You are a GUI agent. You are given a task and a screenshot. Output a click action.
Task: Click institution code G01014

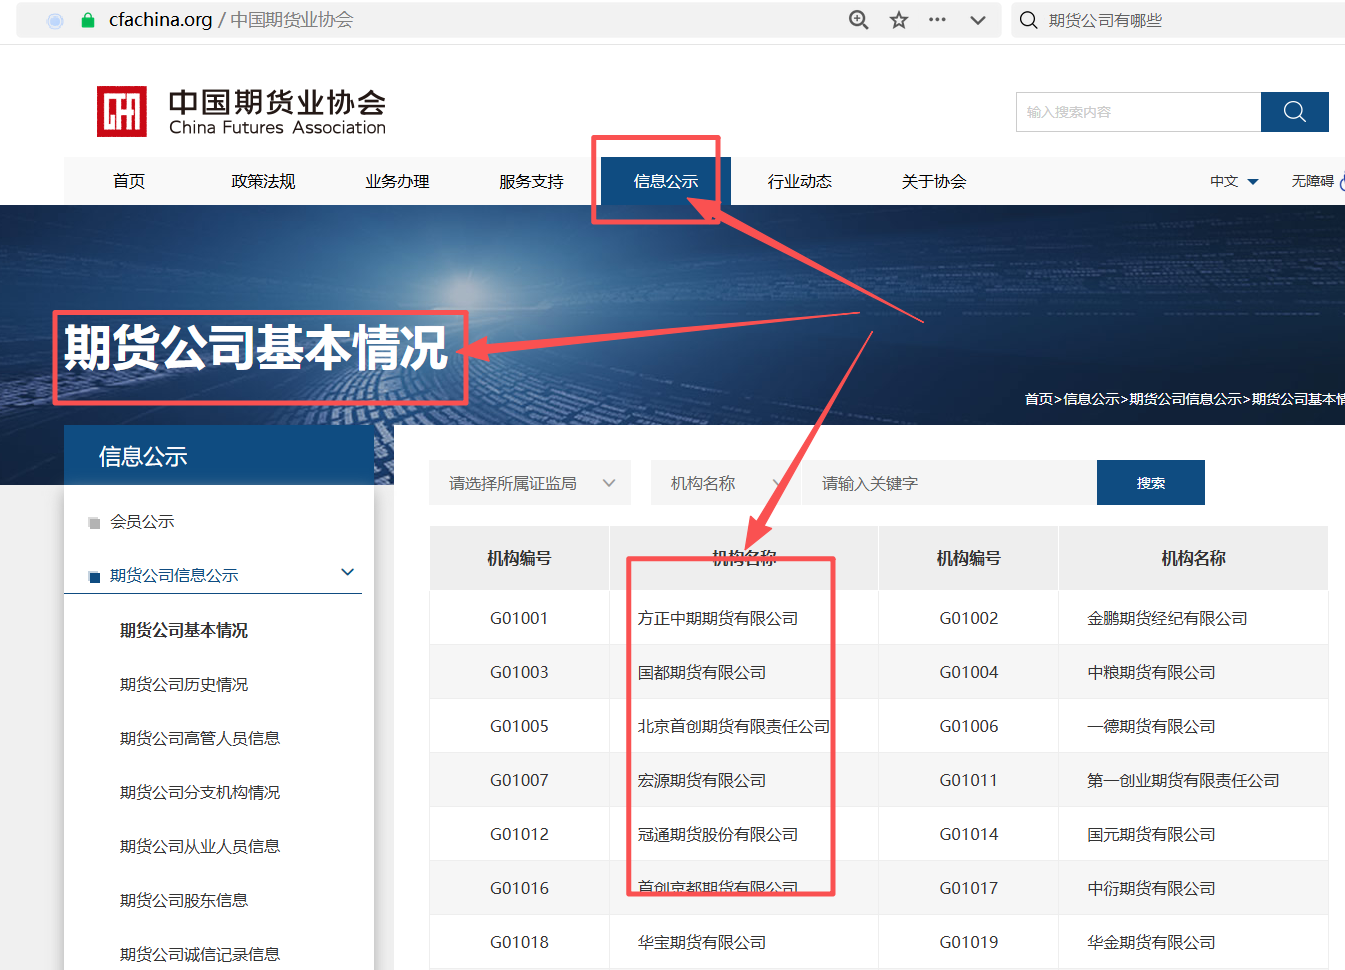969,834
